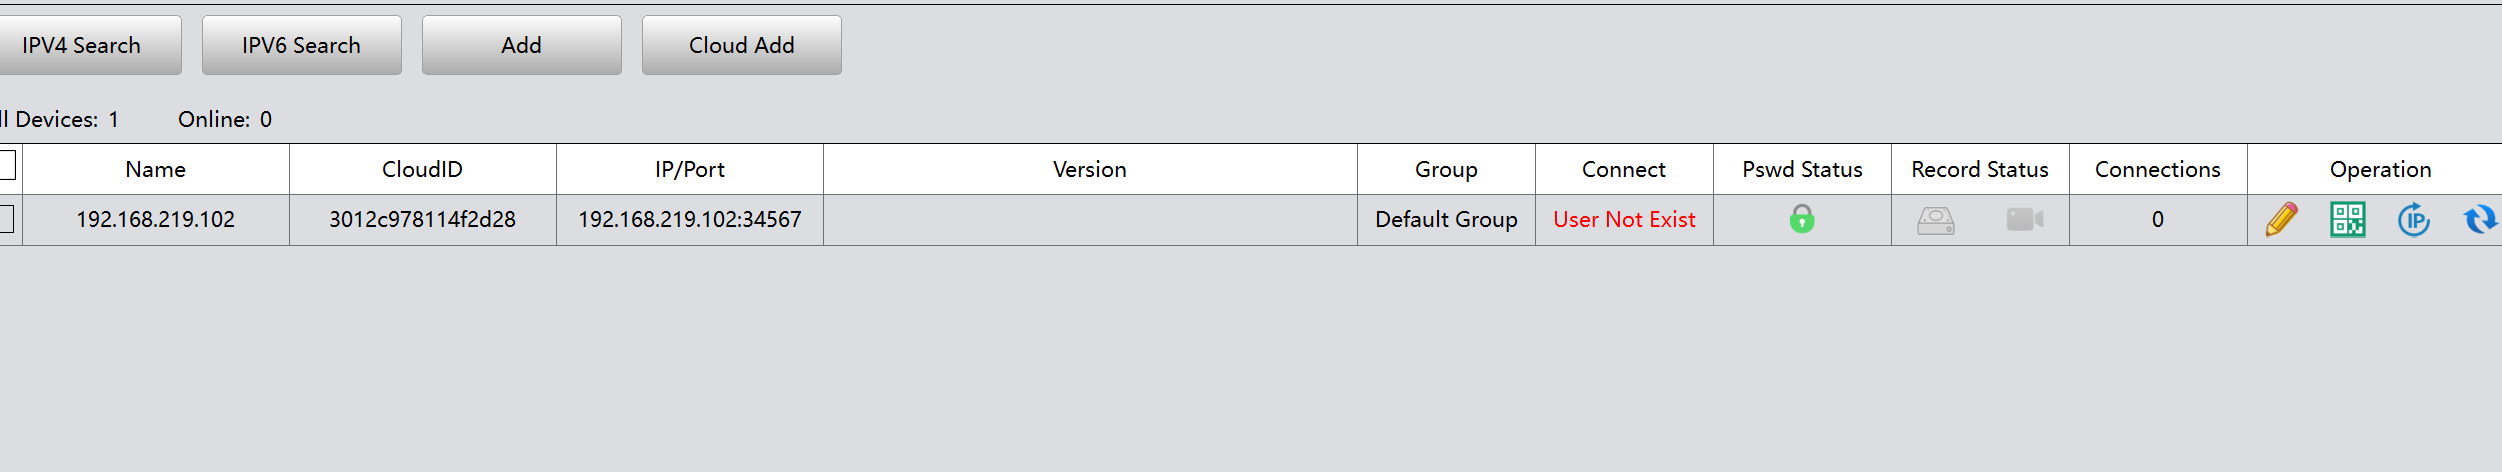Toggle the select-all checkbox in header
Viewport: 2502px width, 472px height.
[6, 165]
